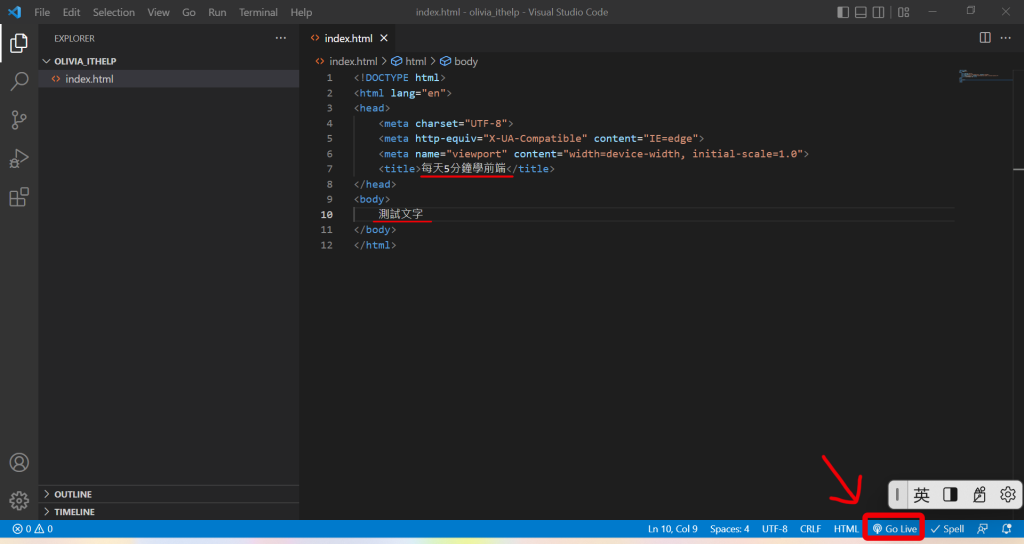This screenshot has width=1024, height=544.
Task: Click the Ln 10, Col 9 status item
Action: (x=673, y=529)
